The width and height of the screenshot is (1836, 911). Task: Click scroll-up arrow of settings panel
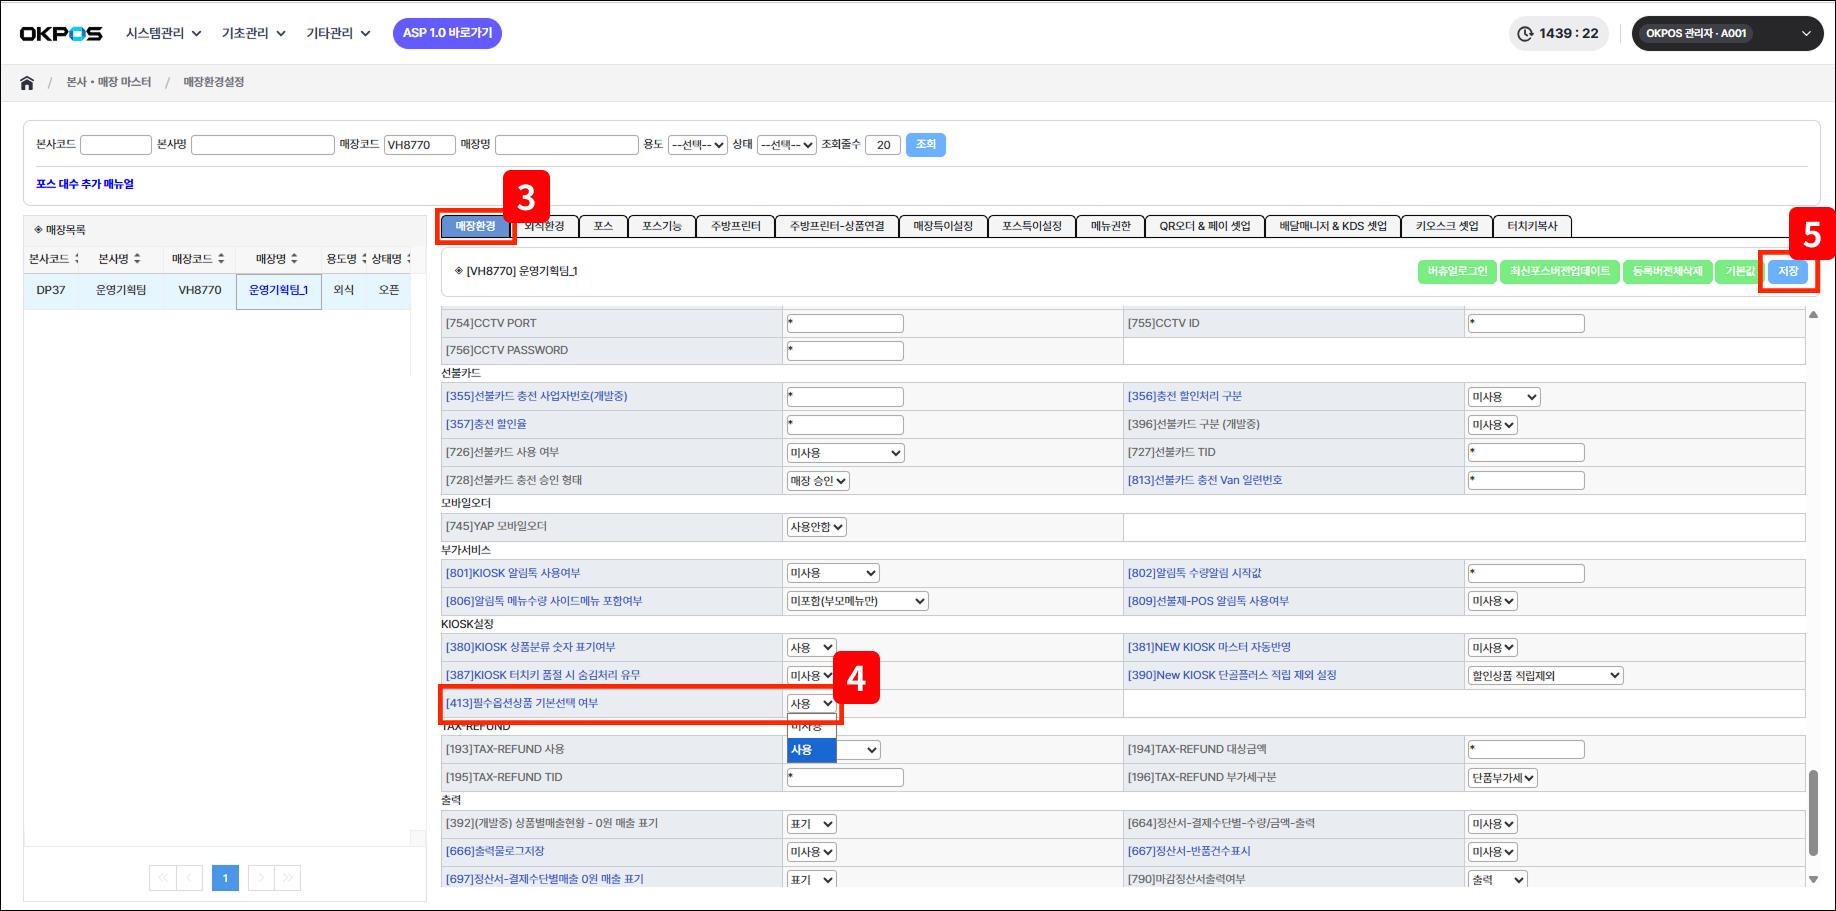tap(1813, 315)
